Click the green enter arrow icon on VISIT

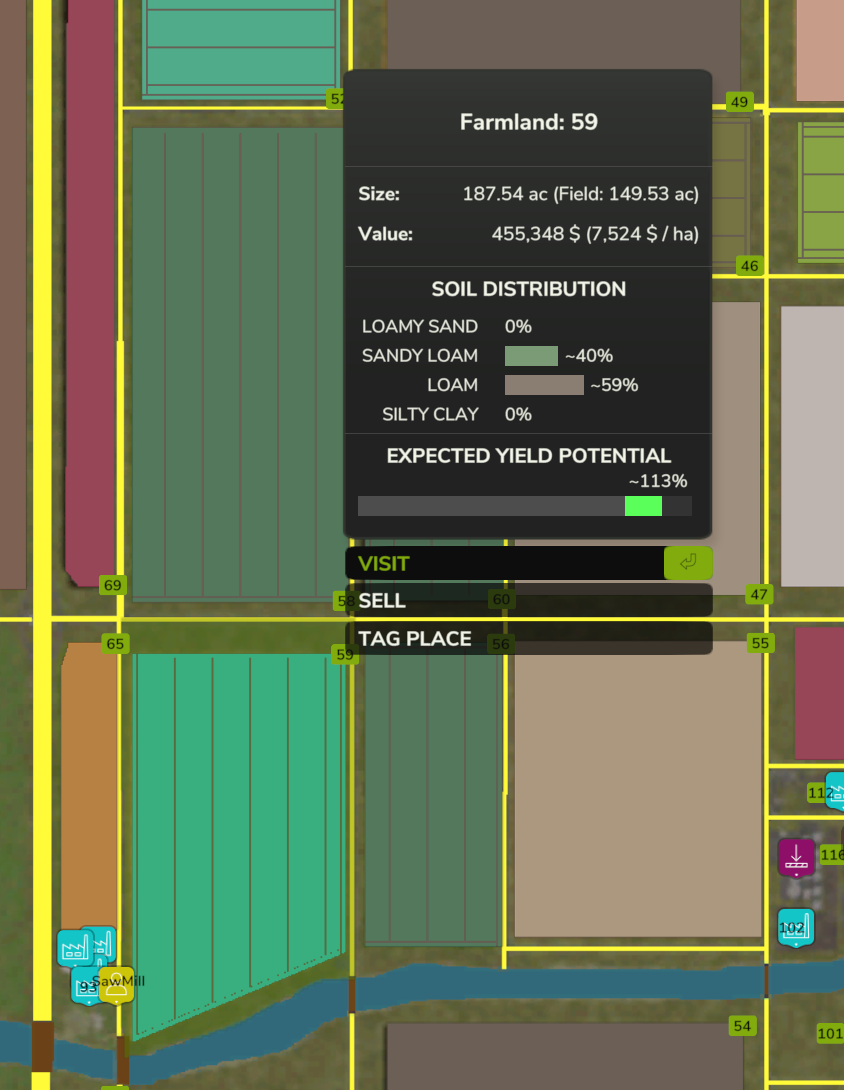688,562
